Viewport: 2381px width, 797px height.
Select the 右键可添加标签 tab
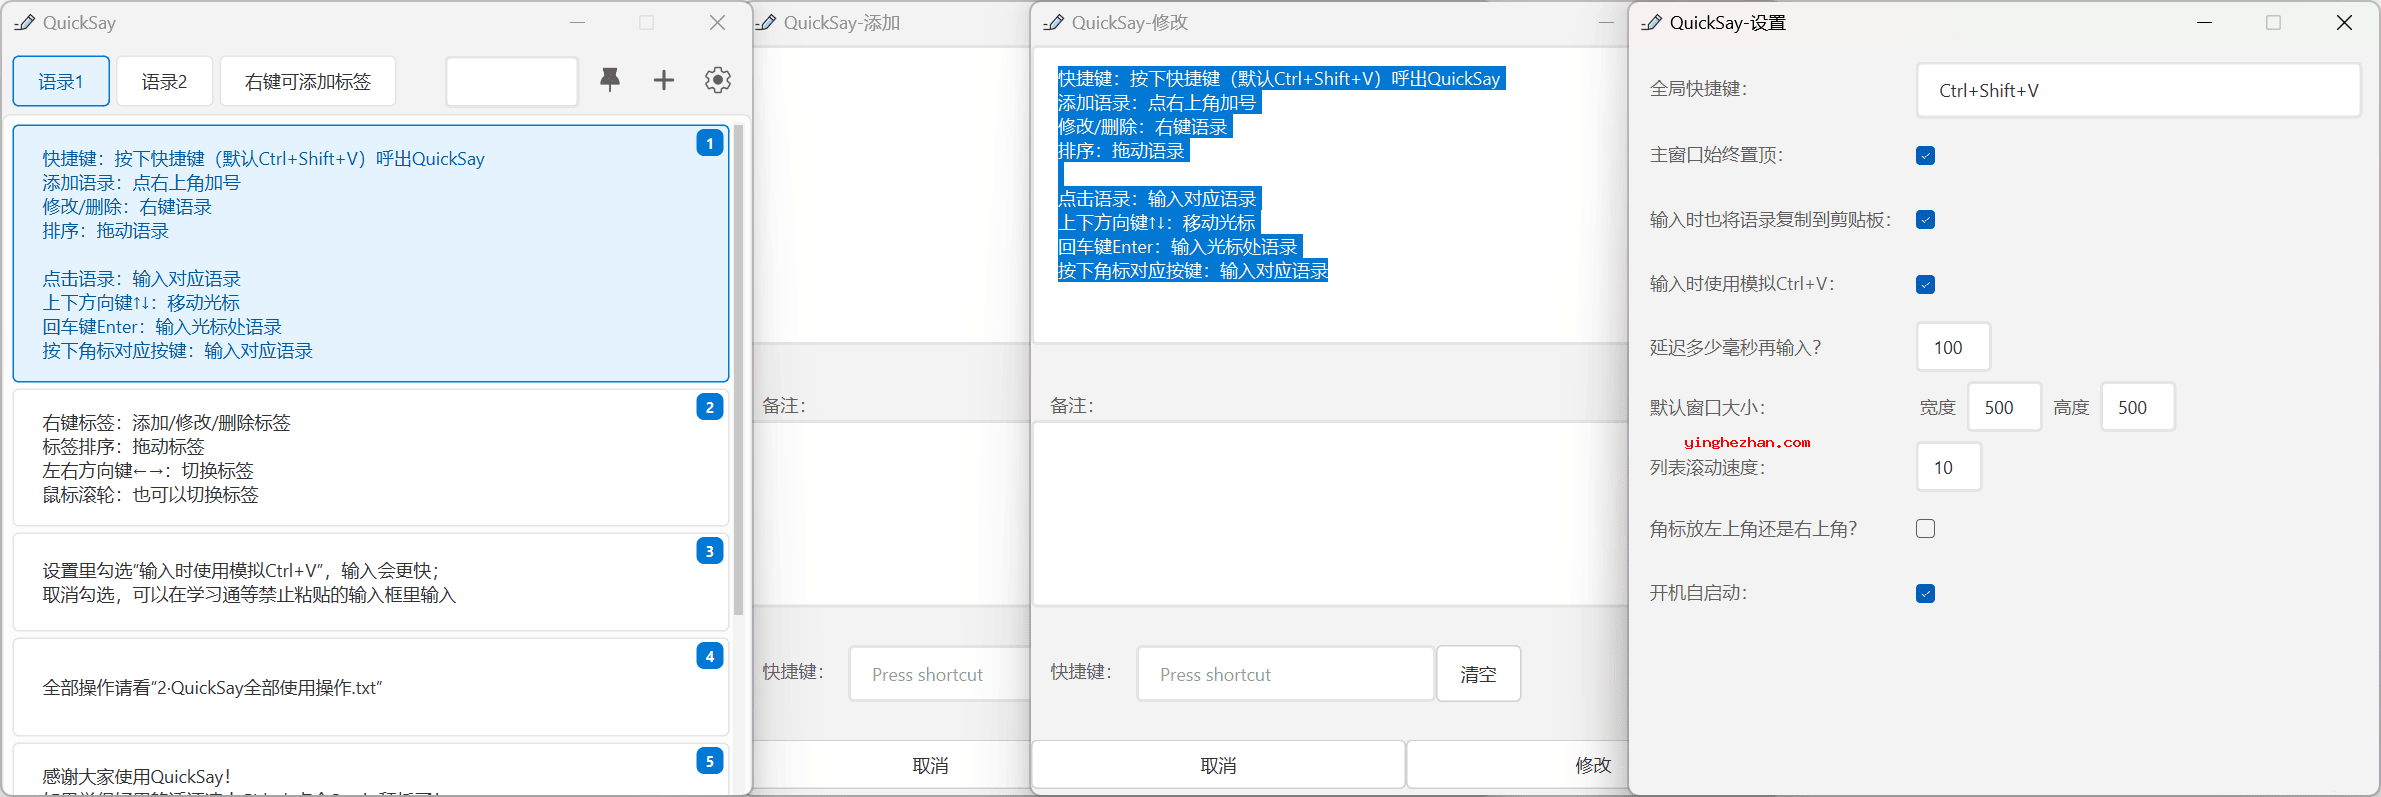click(307, 81)
